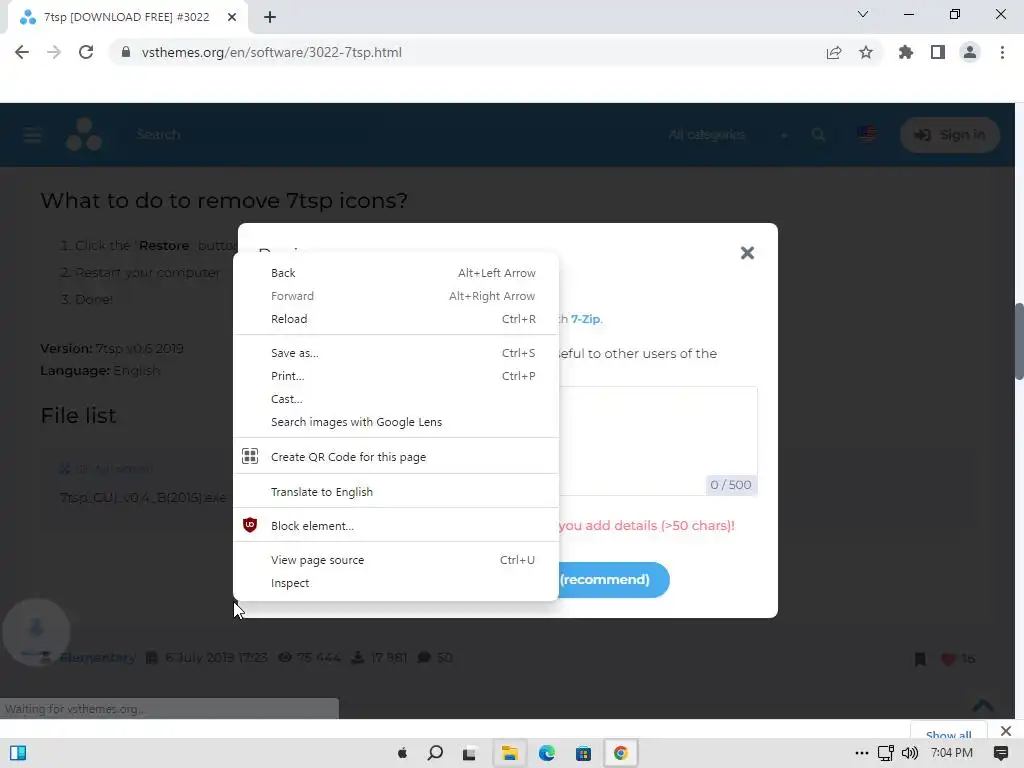
Task: Select the 7tsp [DOWNLOAD FREE] tab
Action: 127,17
